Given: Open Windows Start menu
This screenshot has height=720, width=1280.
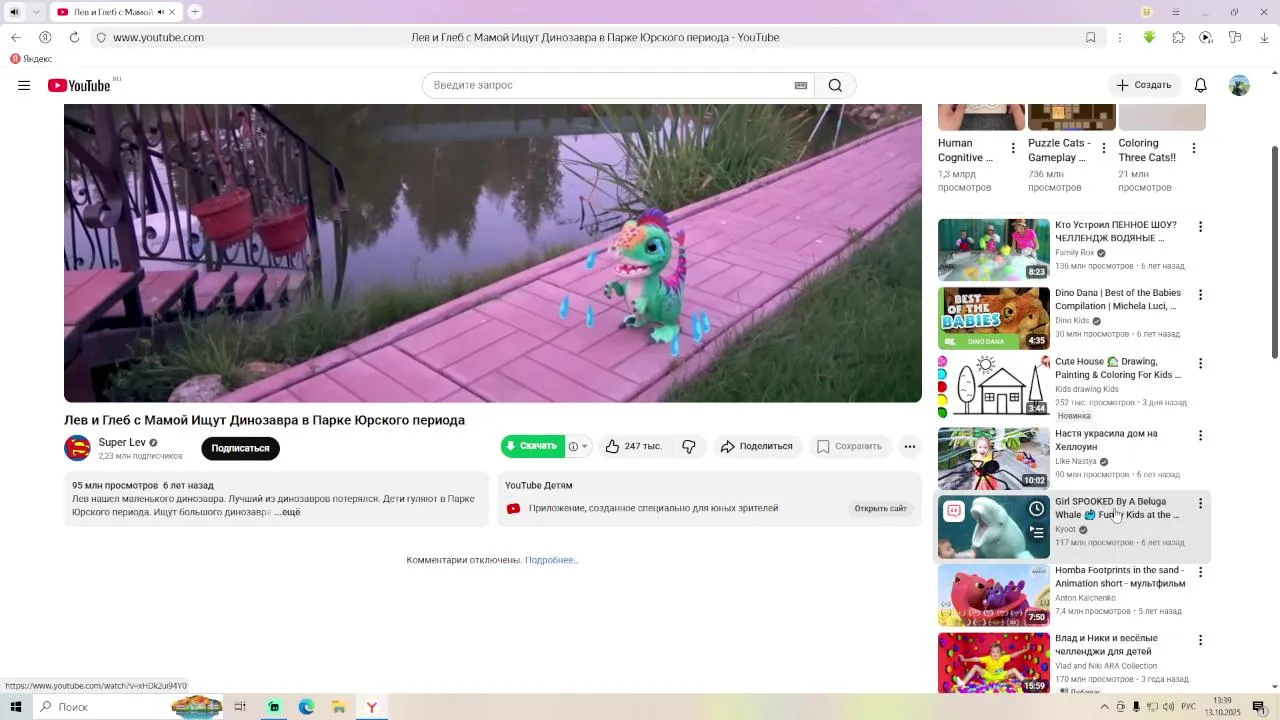Looking at the screenshot, I should [x=16, y=707].
